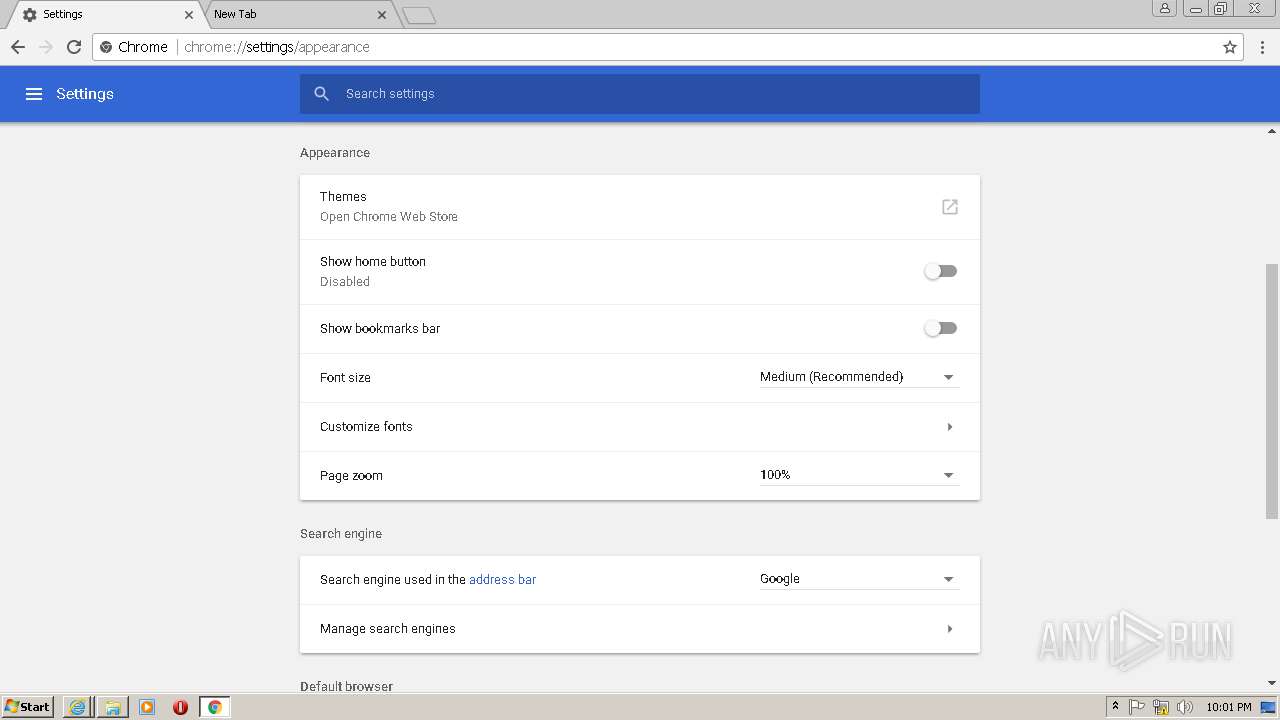Bookmark this page with the star
The image size is (1280, 720).
coord(1230,47)
